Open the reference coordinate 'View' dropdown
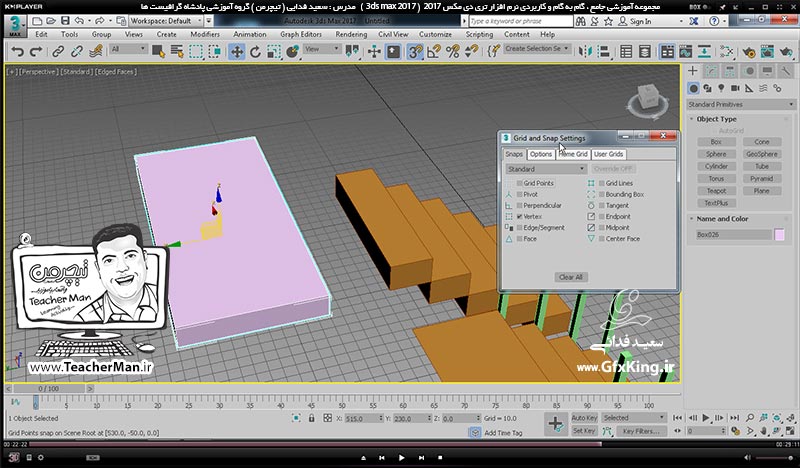This screenshot has height=468, width=800. (x=321, y=49)
